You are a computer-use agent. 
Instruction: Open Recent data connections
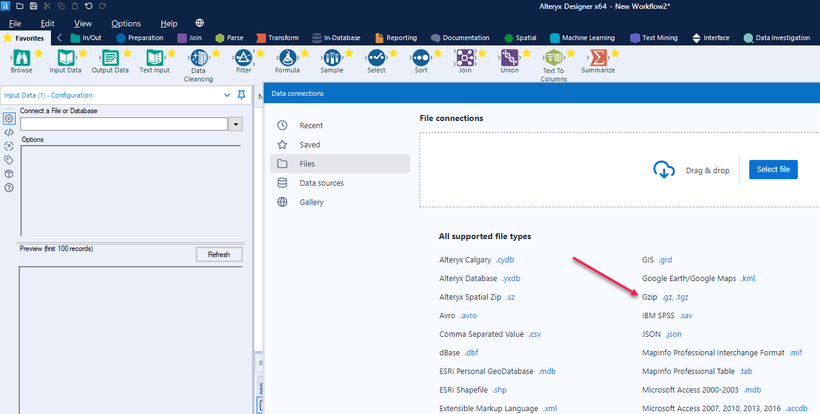pyautogui.click(x=340, y=125)
